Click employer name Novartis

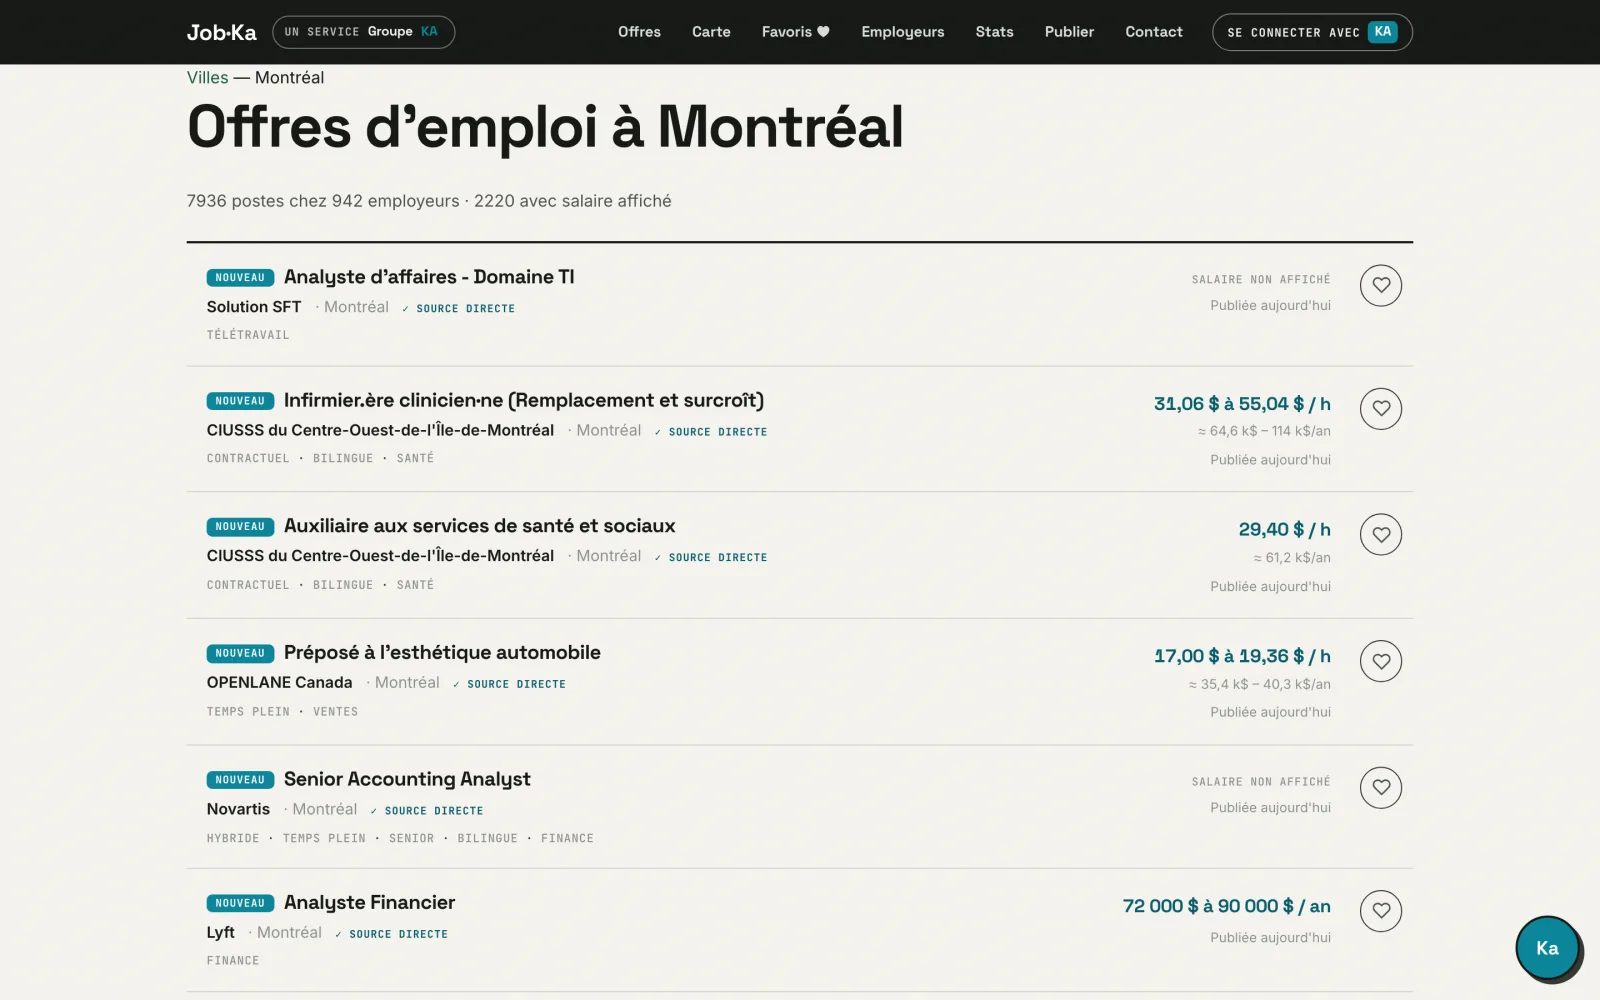point(238,809)
